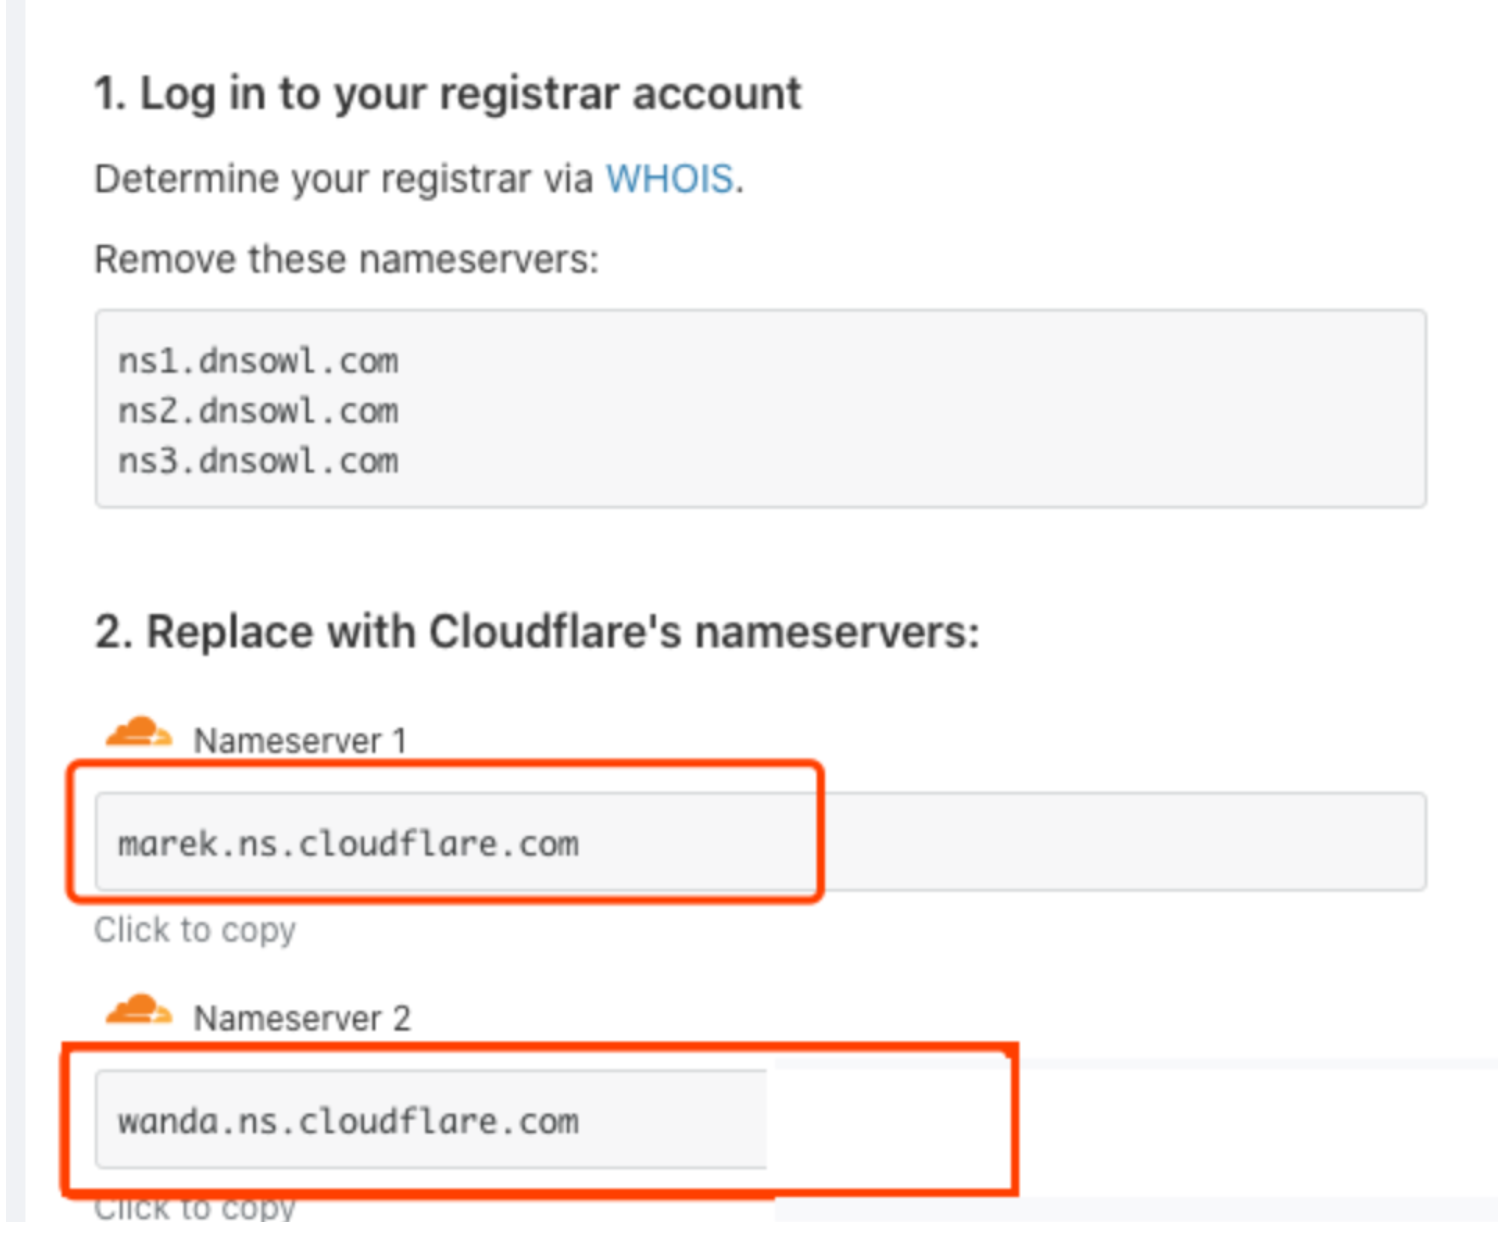Screen dimensions: 1498x1240
Task: Click the 'Determine your registrar via' text
Action: coord(344,180)
